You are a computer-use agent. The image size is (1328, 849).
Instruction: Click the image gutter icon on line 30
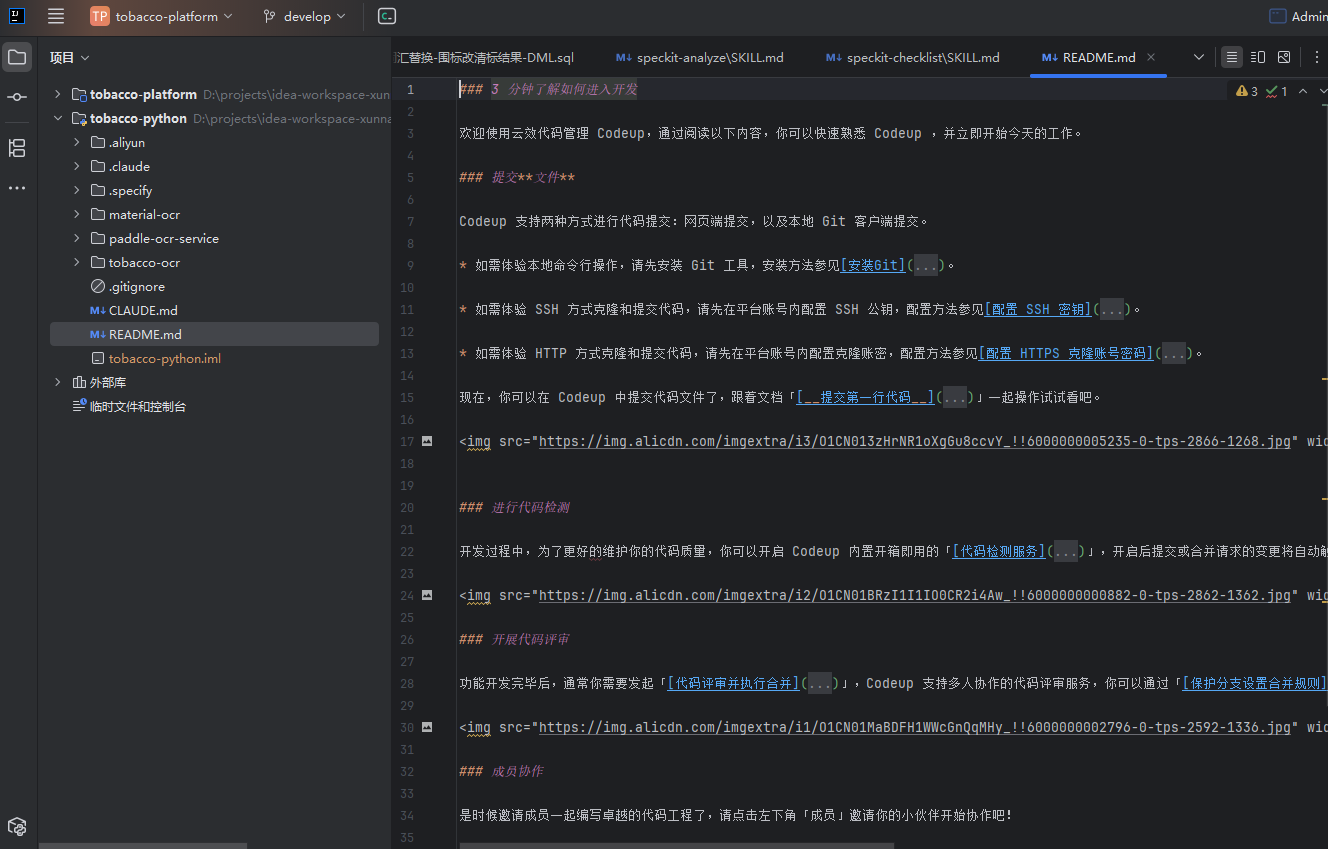coord(427,727)
